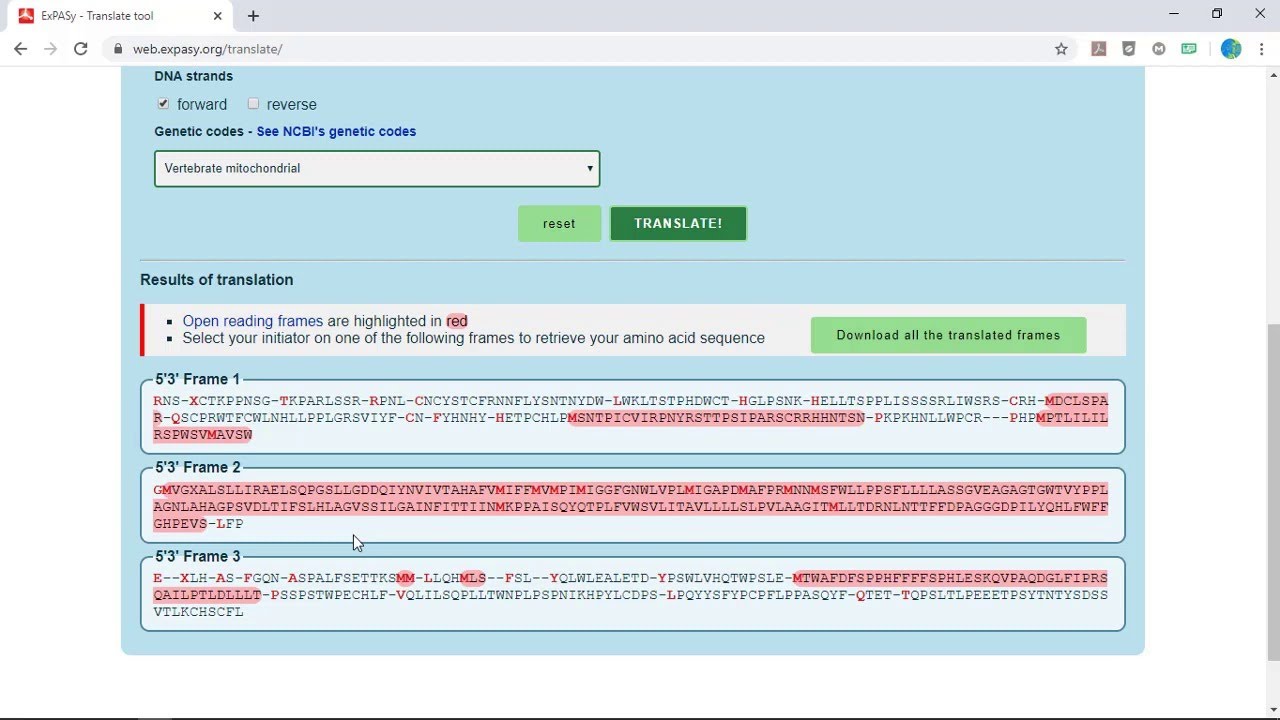Viewport: 1280px width, 720px height.
Task: Select the MSNTPICVIRPNYRSTTPSIPARSCRRHHNTSN ORF in Frame 1
Action: click(x=717, y=417)
